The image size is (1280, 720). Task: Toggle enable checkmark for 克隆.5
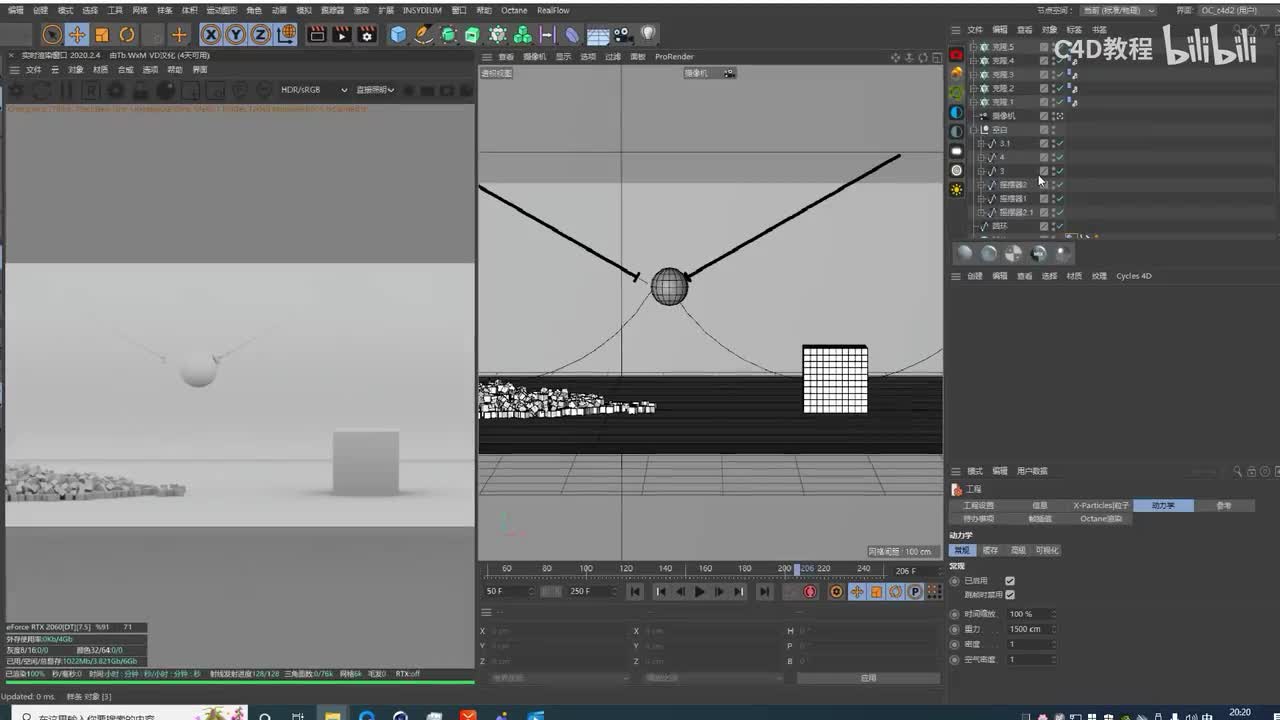coord(1059,47)
